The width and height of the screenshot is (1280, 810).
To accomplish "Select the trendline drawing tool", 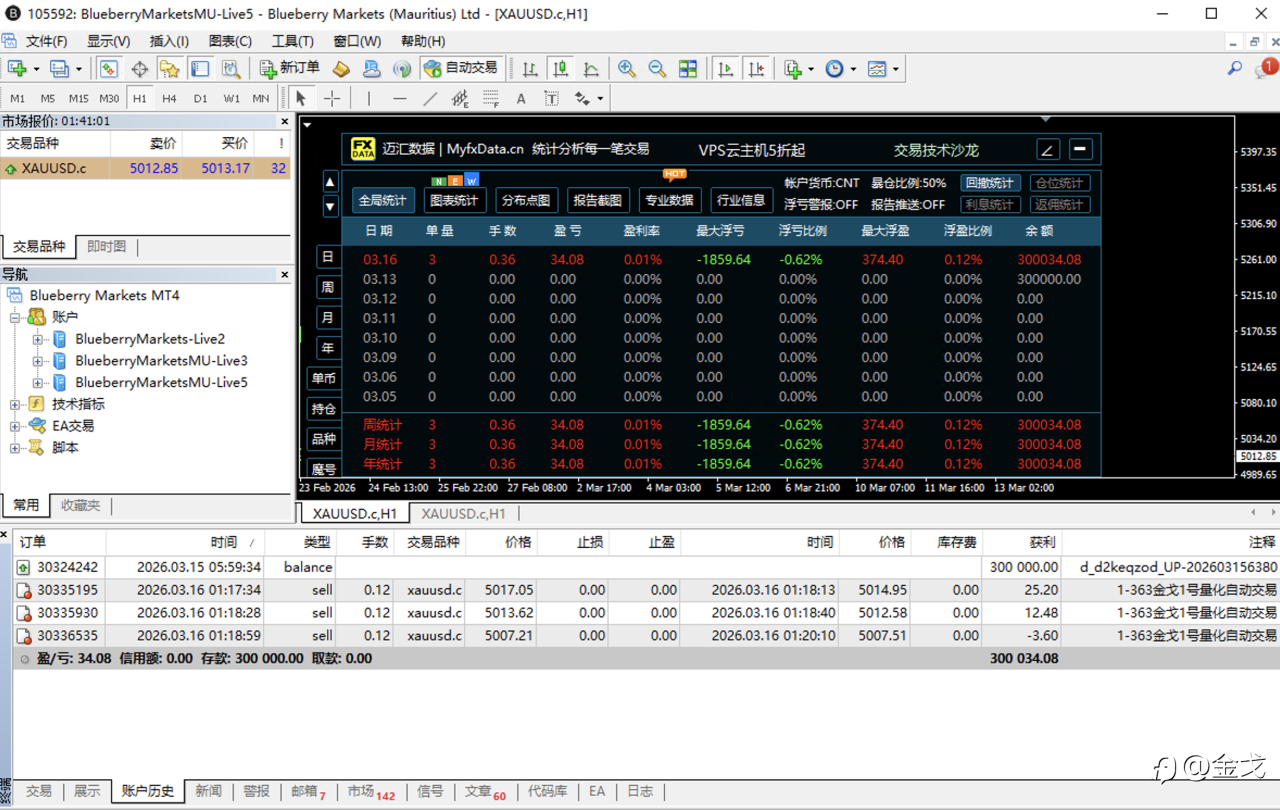I will click(x=430, y=98).
